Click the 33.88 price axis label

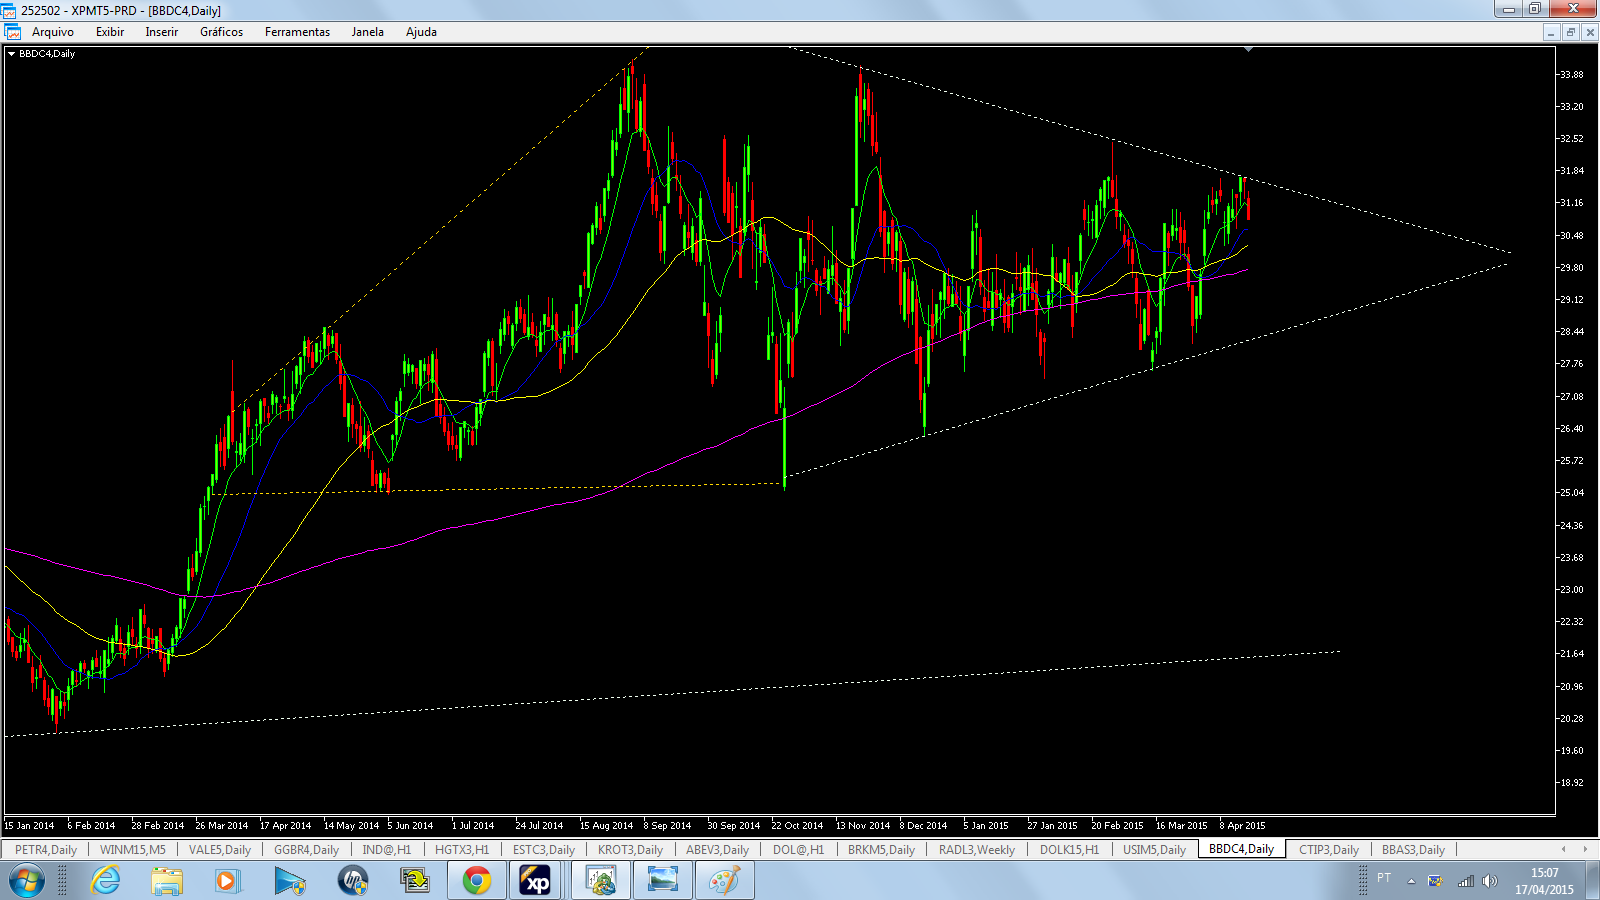[x=1571, y=74]
